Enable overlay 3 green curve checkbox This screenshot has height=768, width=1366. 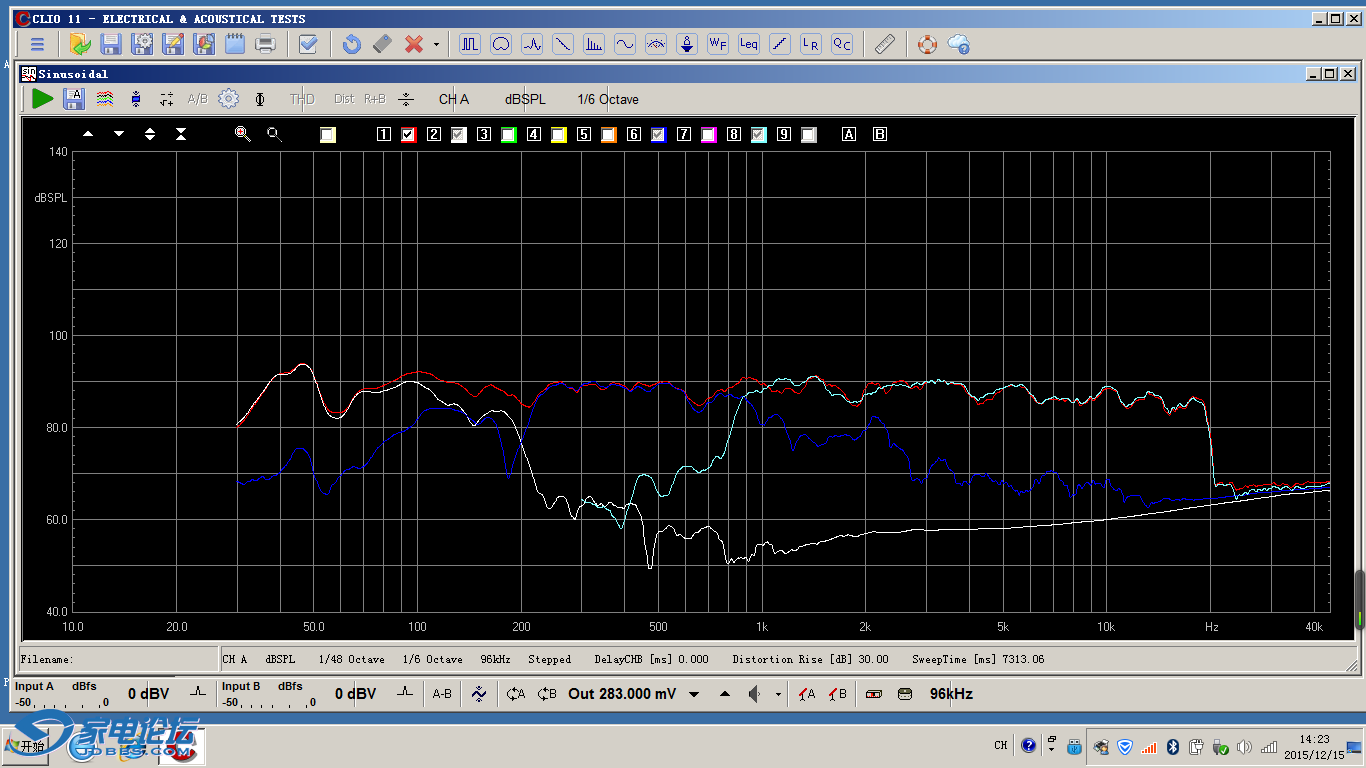(508, 135)
